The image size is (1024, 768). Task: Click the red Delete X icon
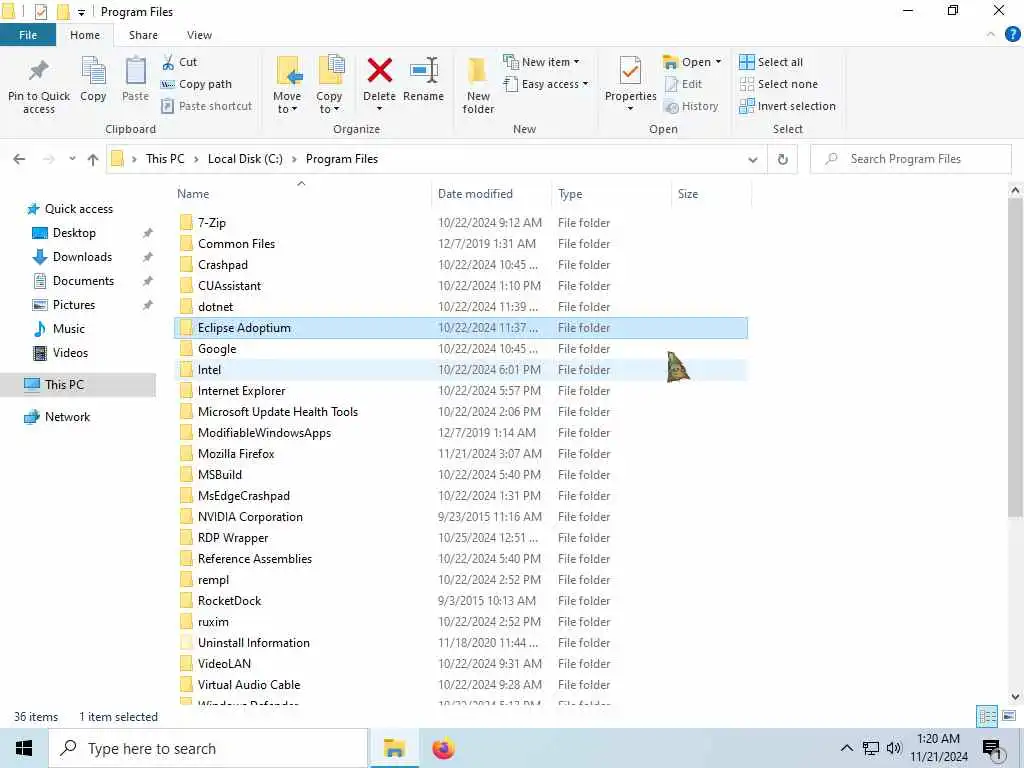379,71
